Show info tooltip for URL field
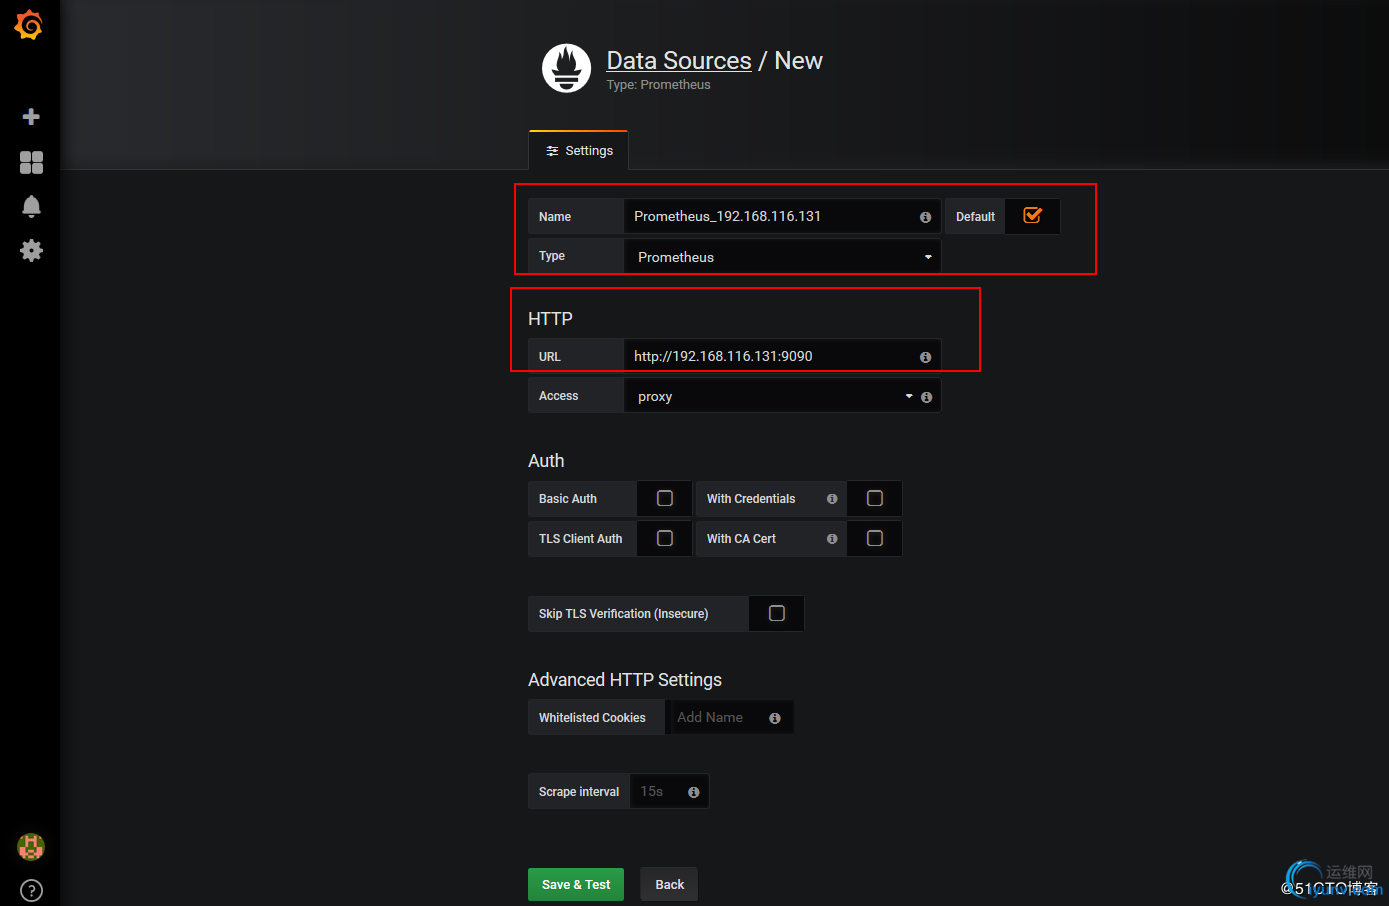1389x906 pixels. pyautogui.click(x=925, y=357)
